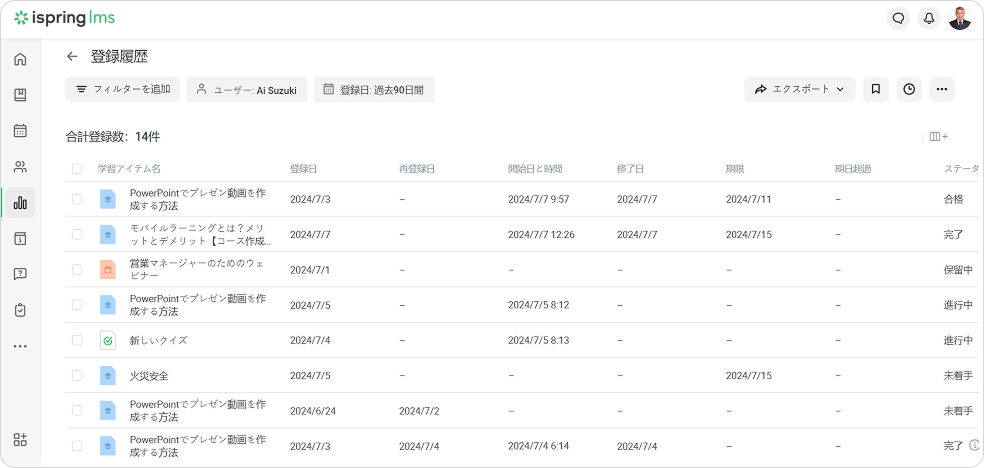Click the notification bell icon
Screen dimensions: 984x468
(x=929, y=18)
